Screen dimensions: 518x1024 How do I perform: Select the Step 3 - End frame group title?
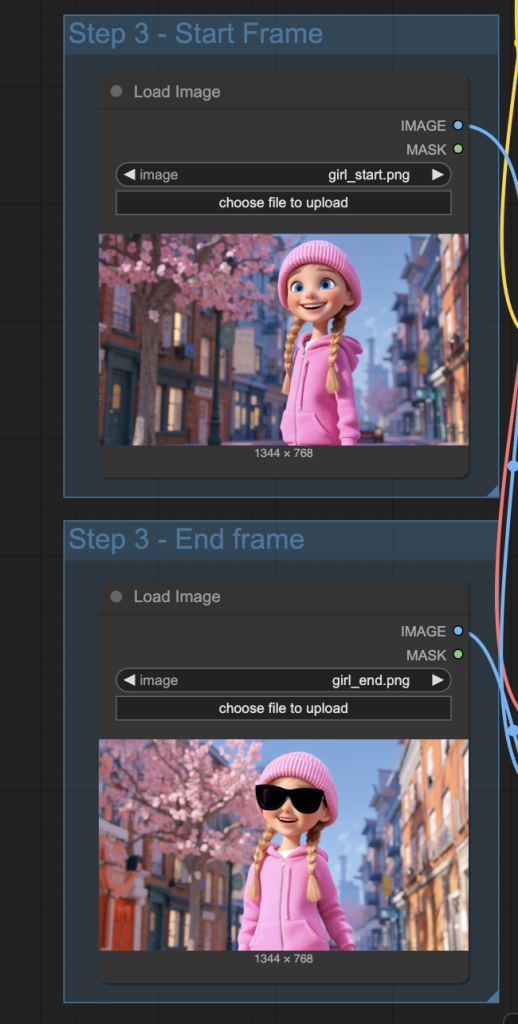(186, 539)
